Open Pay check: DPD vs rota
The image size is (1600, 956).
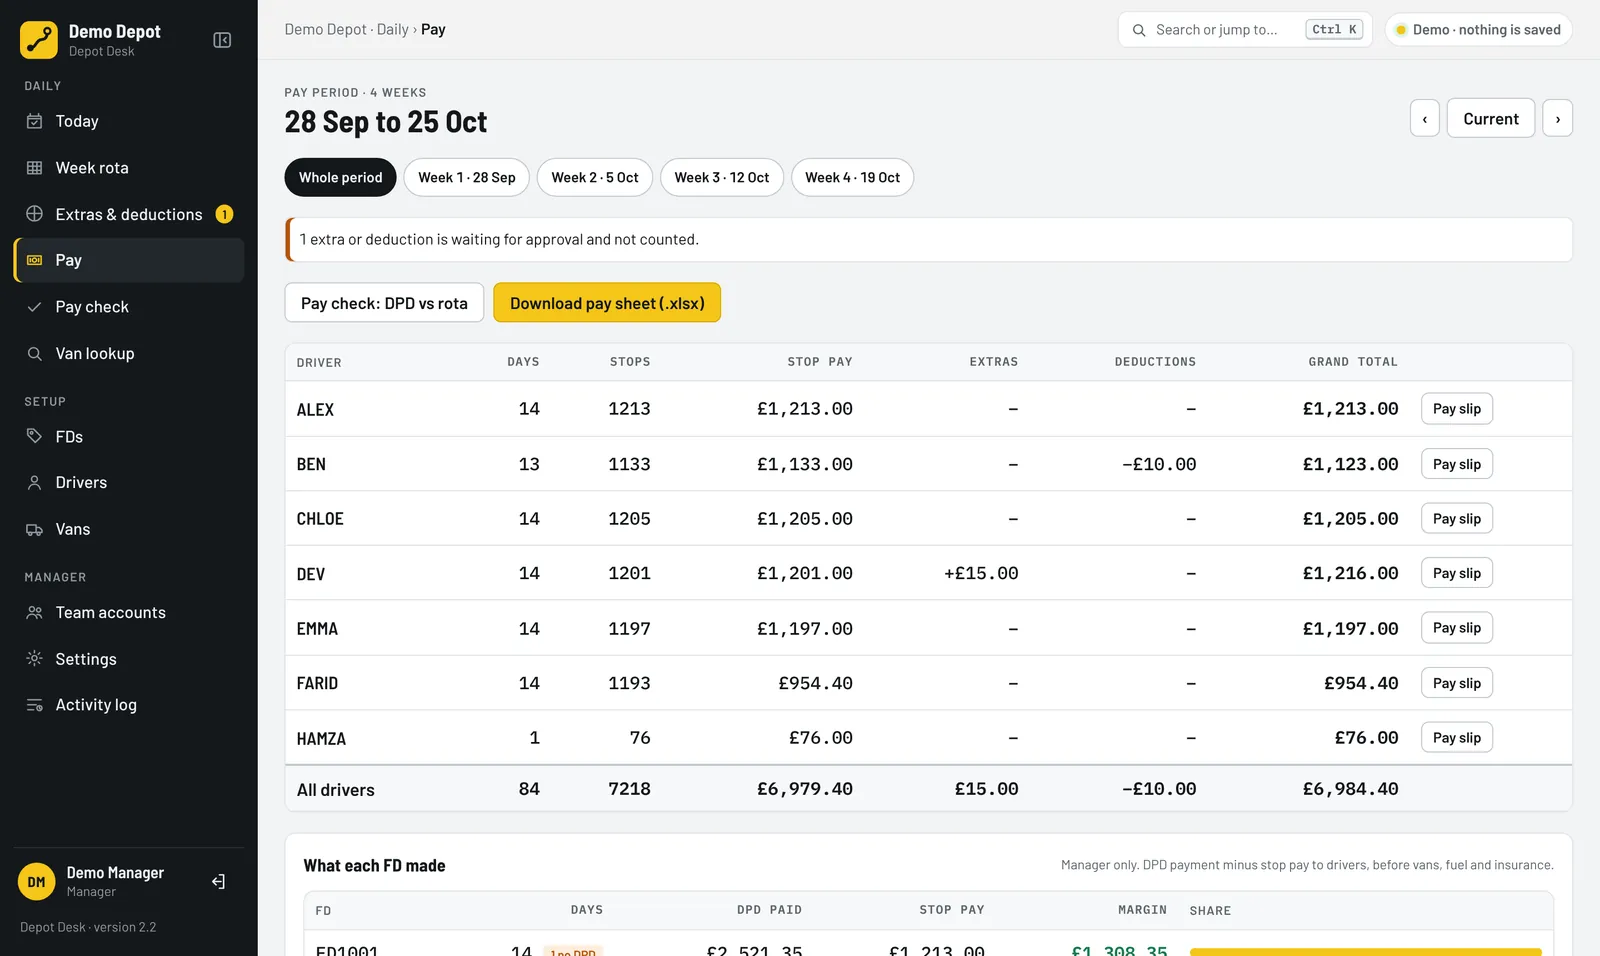384,303
